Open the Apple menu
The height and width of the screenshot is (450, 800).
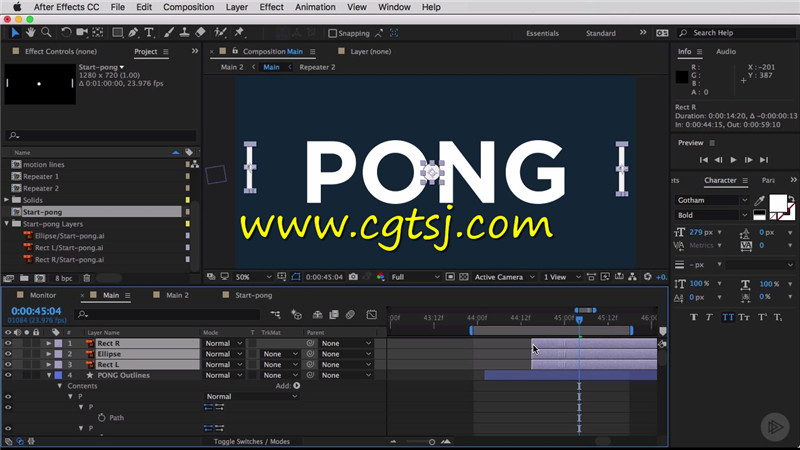tap(17, 7)
